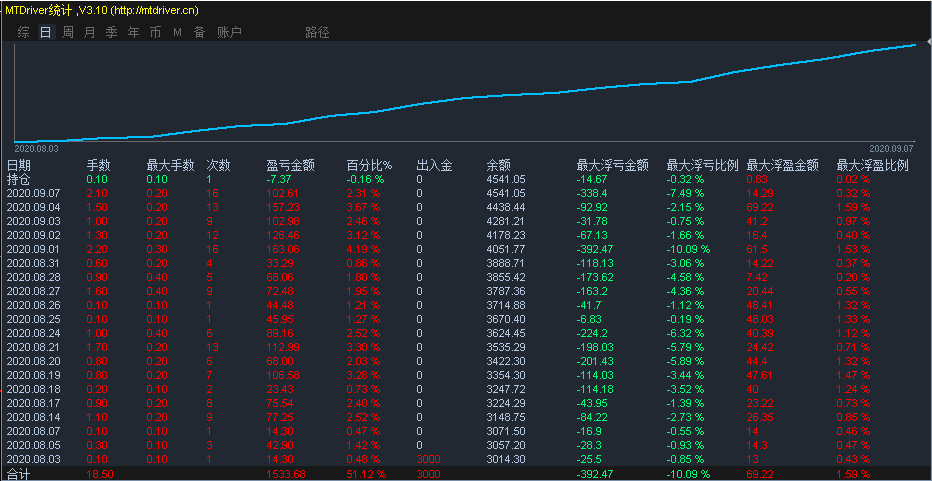Viewport: 932px width, 481px height.
Task: Click the 盈亏金额 column header
Action: (291, 165)
